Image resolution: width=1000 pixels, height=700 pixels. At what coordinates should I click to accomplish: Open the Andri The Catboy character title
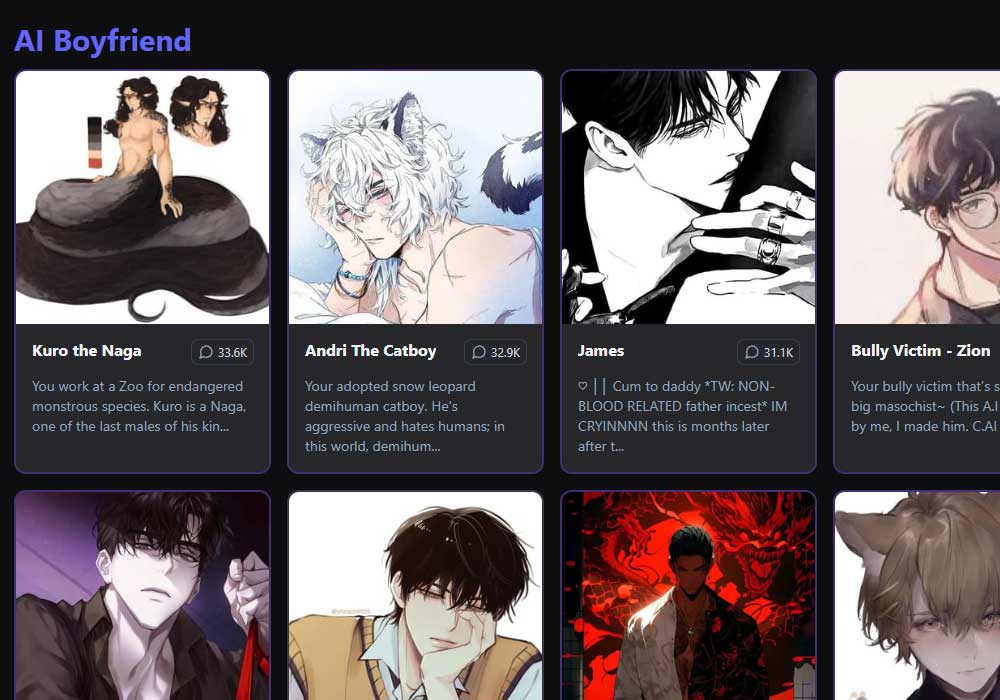pyautogui.click(x=371, y=351)
